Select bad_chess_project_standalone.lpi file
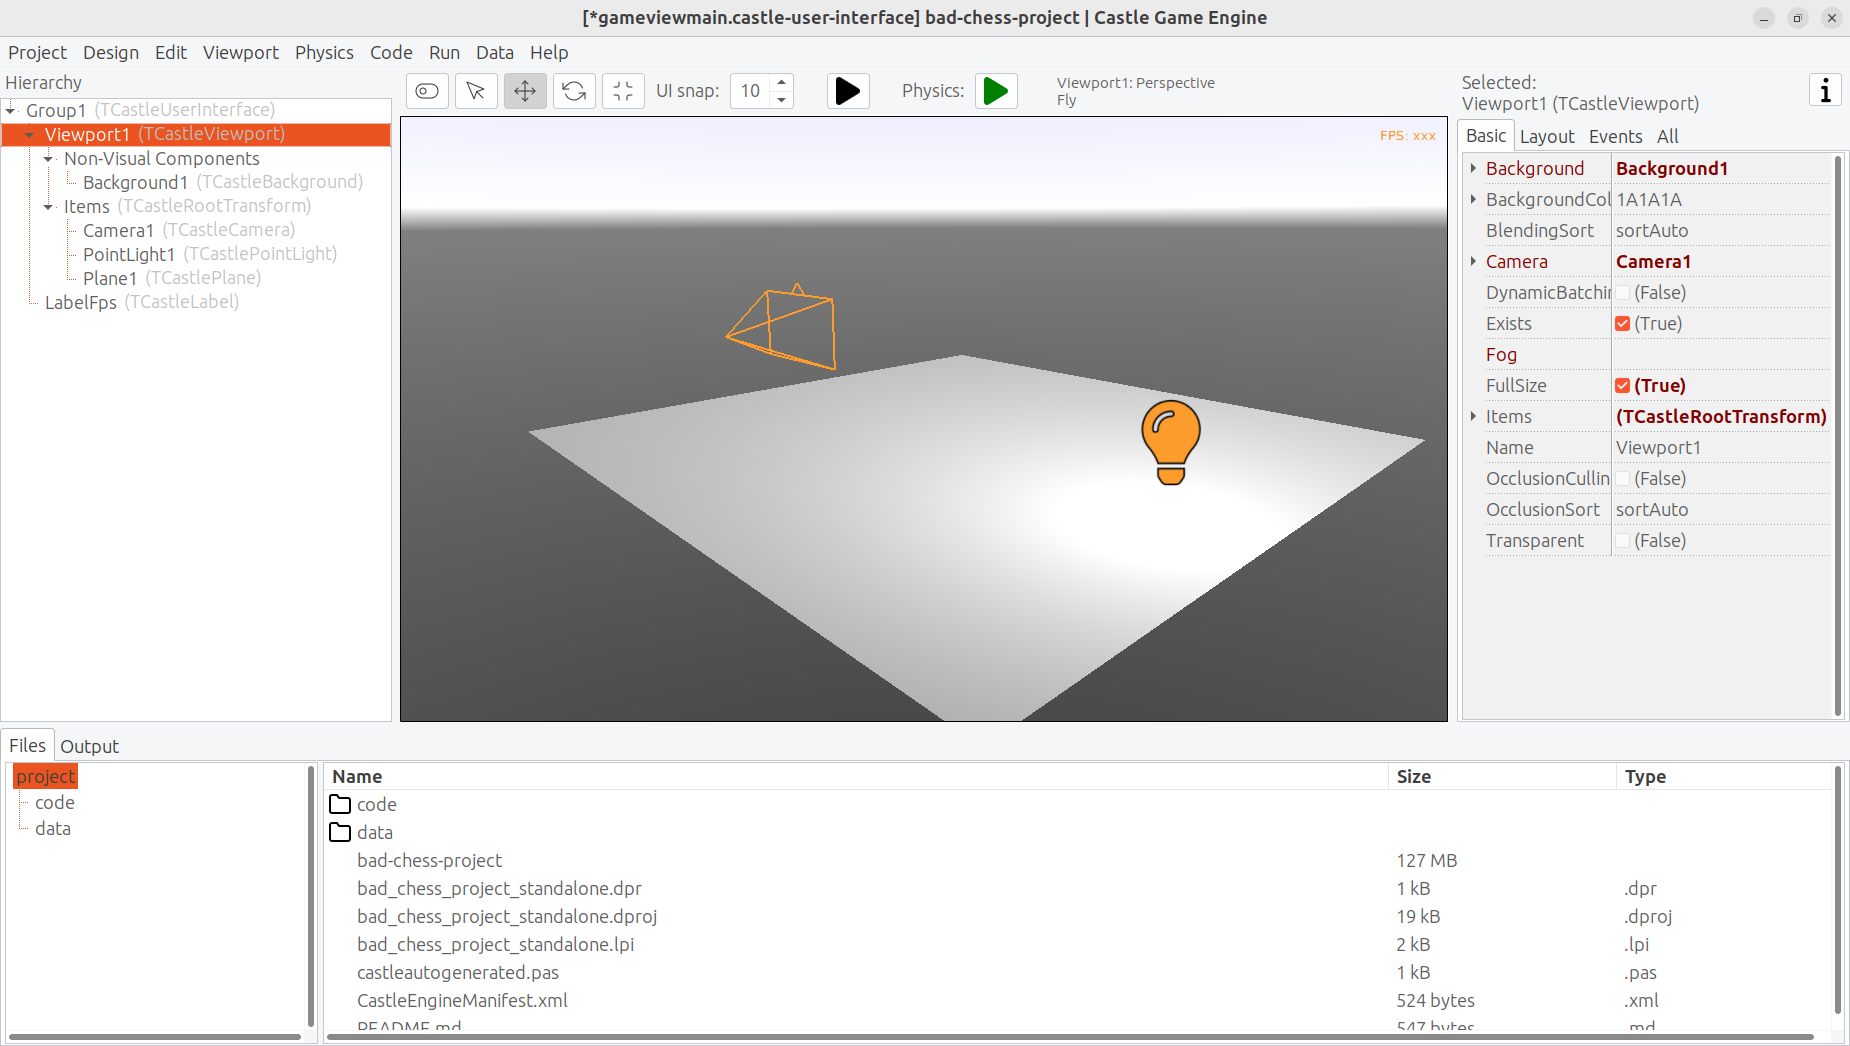Image resolution: width=1850 pixels, height=1046 pixels. pyautogui.click(x=495, y=944)
